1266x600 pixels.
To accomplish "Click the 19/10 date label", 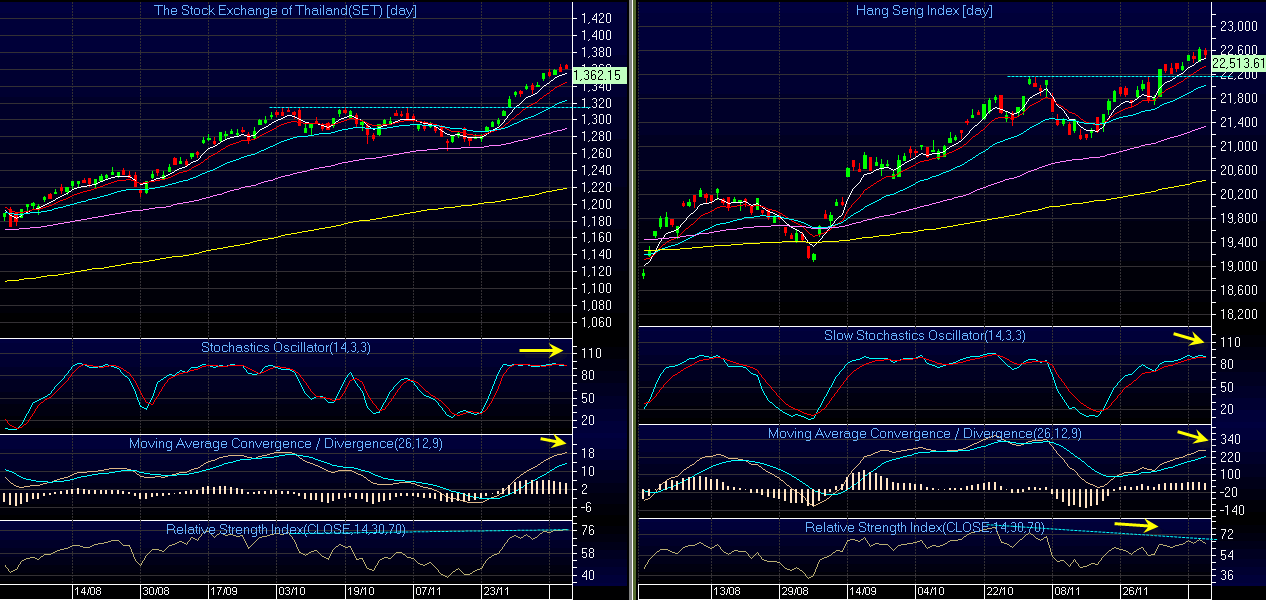I will [x=361, y=592].
